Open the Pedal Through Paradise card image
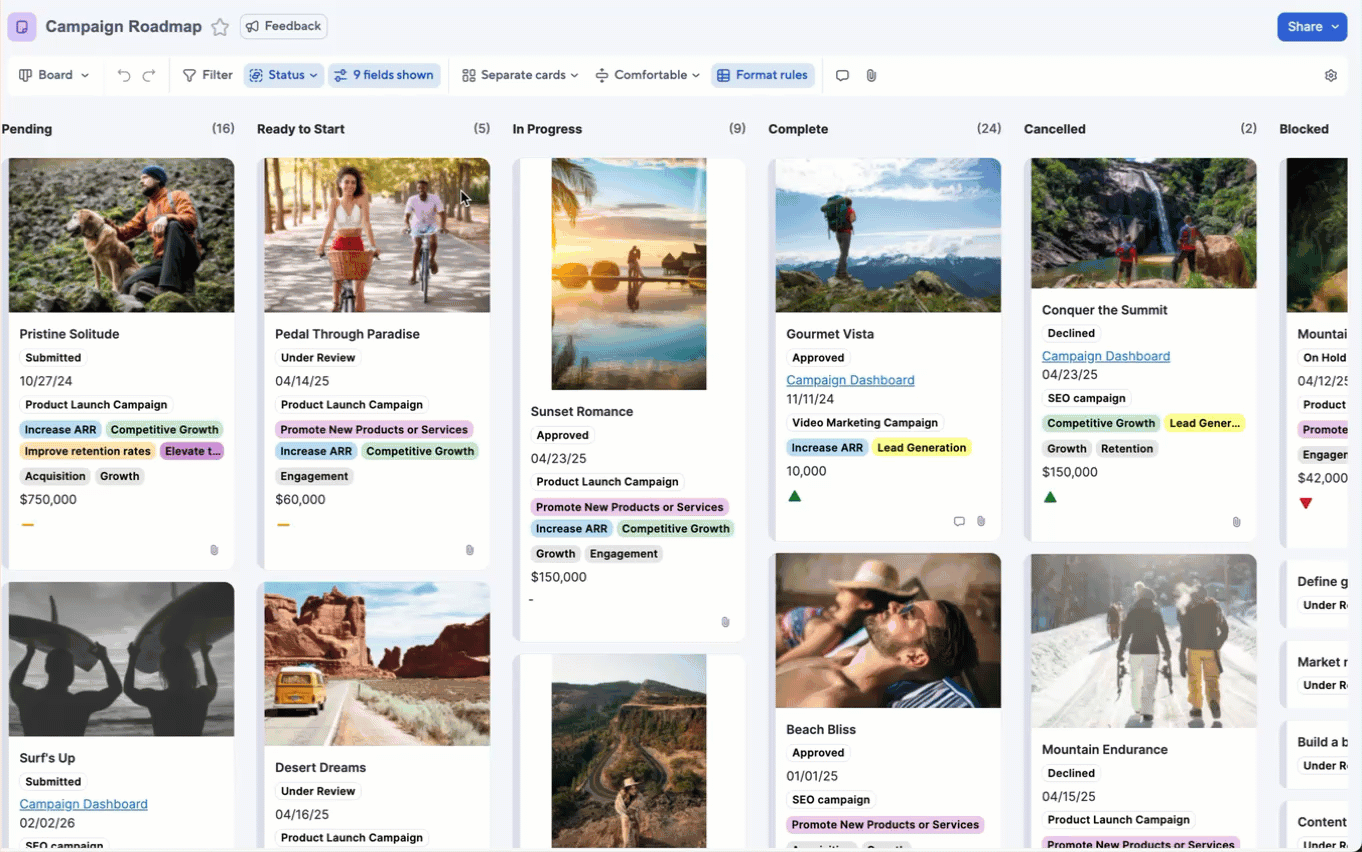This screenshot has width=1362, height=852. point(377,235)
